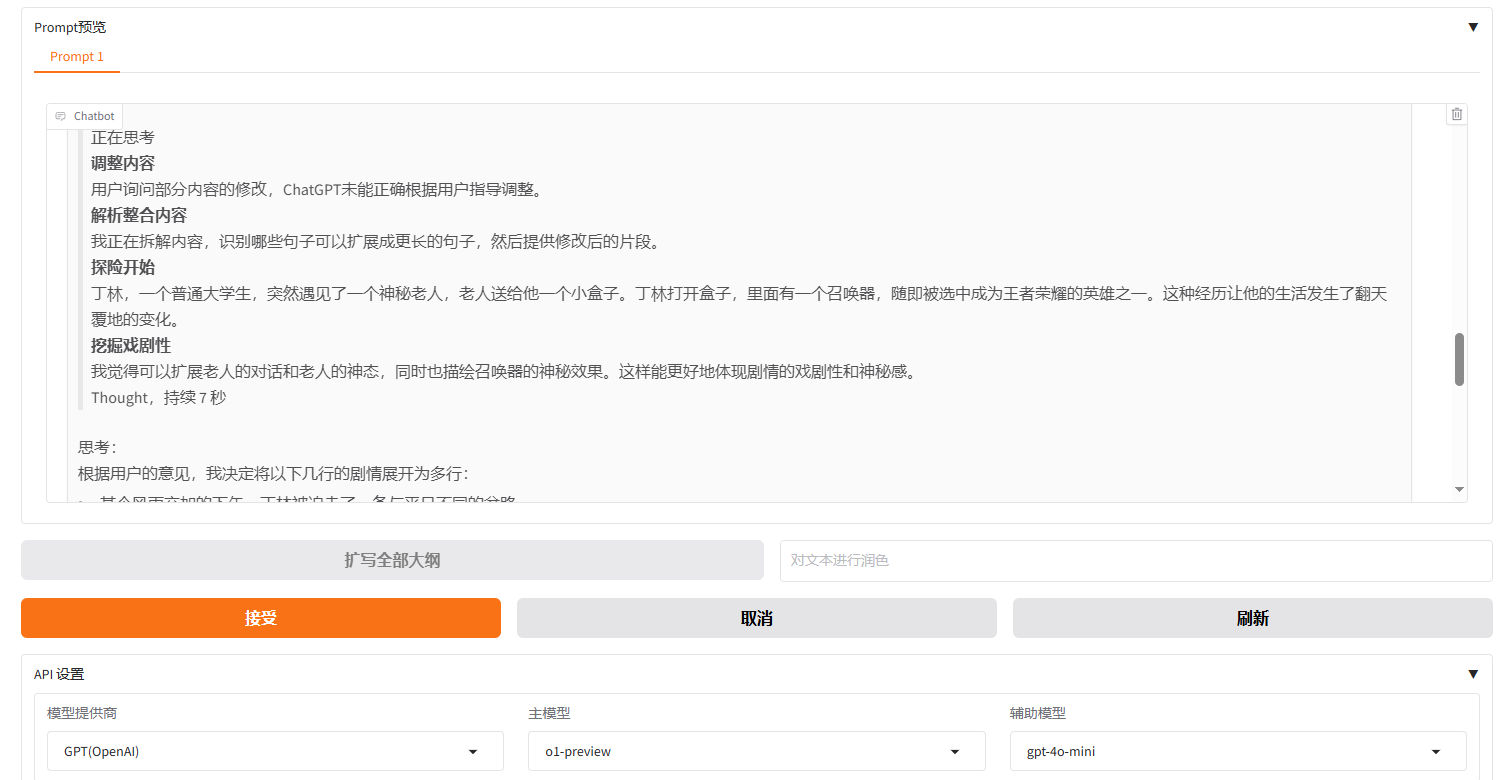This screenshot has width=1503, height=780.
Task: Click the Chatbot label icon
Action: (61, 116)
